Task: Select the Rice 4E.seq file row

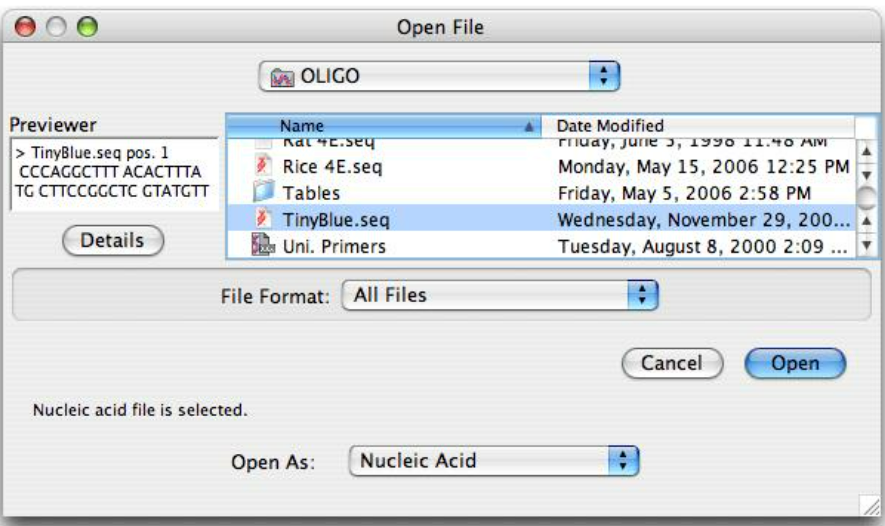Action: [541, 166]
